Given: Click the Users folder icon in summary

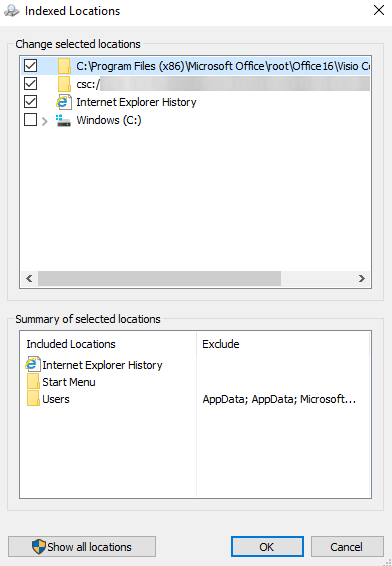Looking at the screenshot, I should (33, 399).
